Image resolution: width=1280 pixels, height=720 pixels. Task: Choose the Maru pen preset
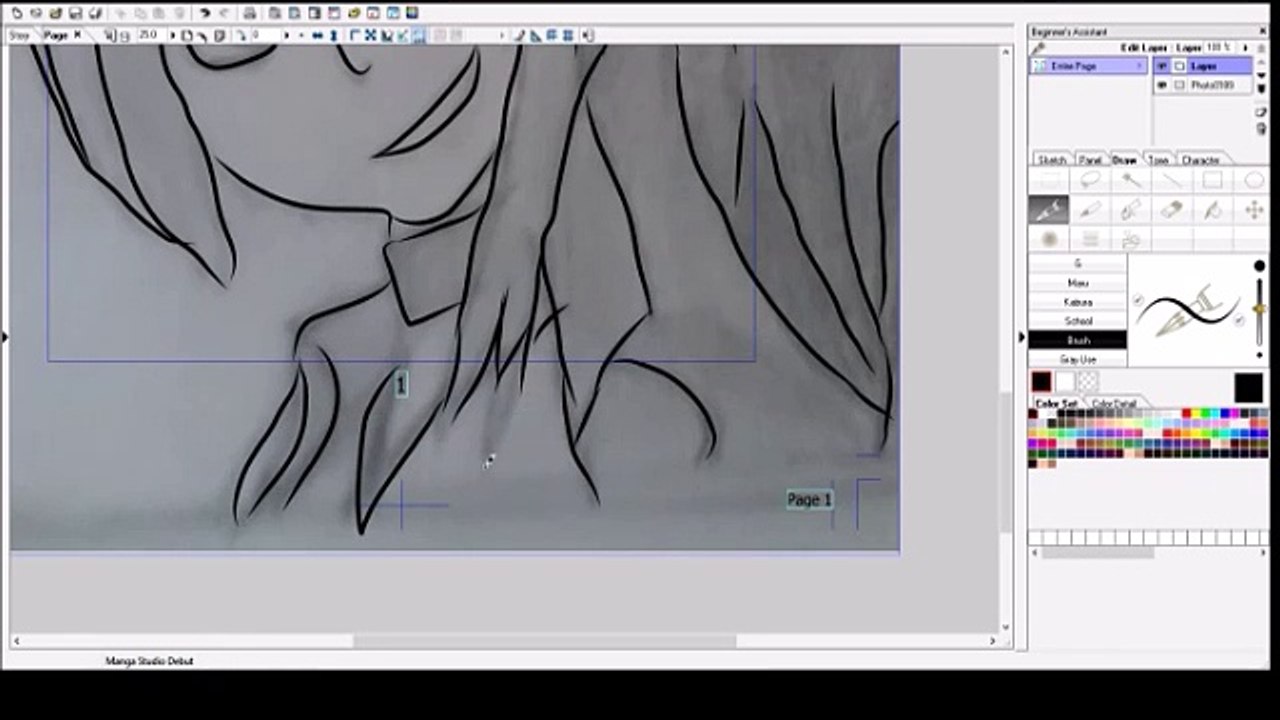click(x=1078, y=283)
